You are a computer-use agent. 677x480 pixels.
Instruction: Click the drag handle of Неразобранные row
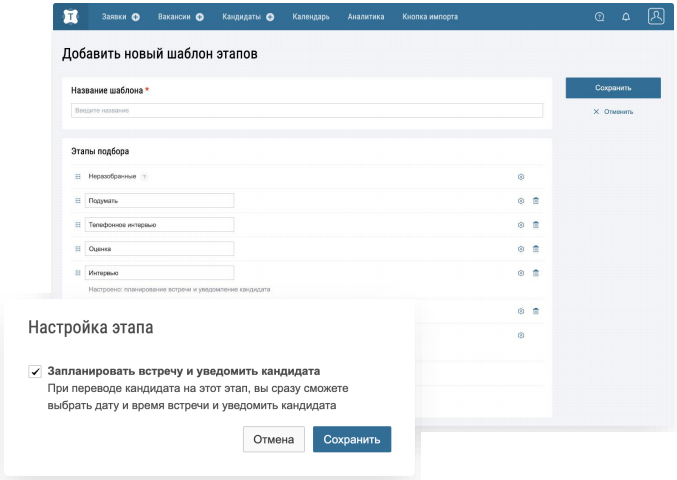[78, 177]
